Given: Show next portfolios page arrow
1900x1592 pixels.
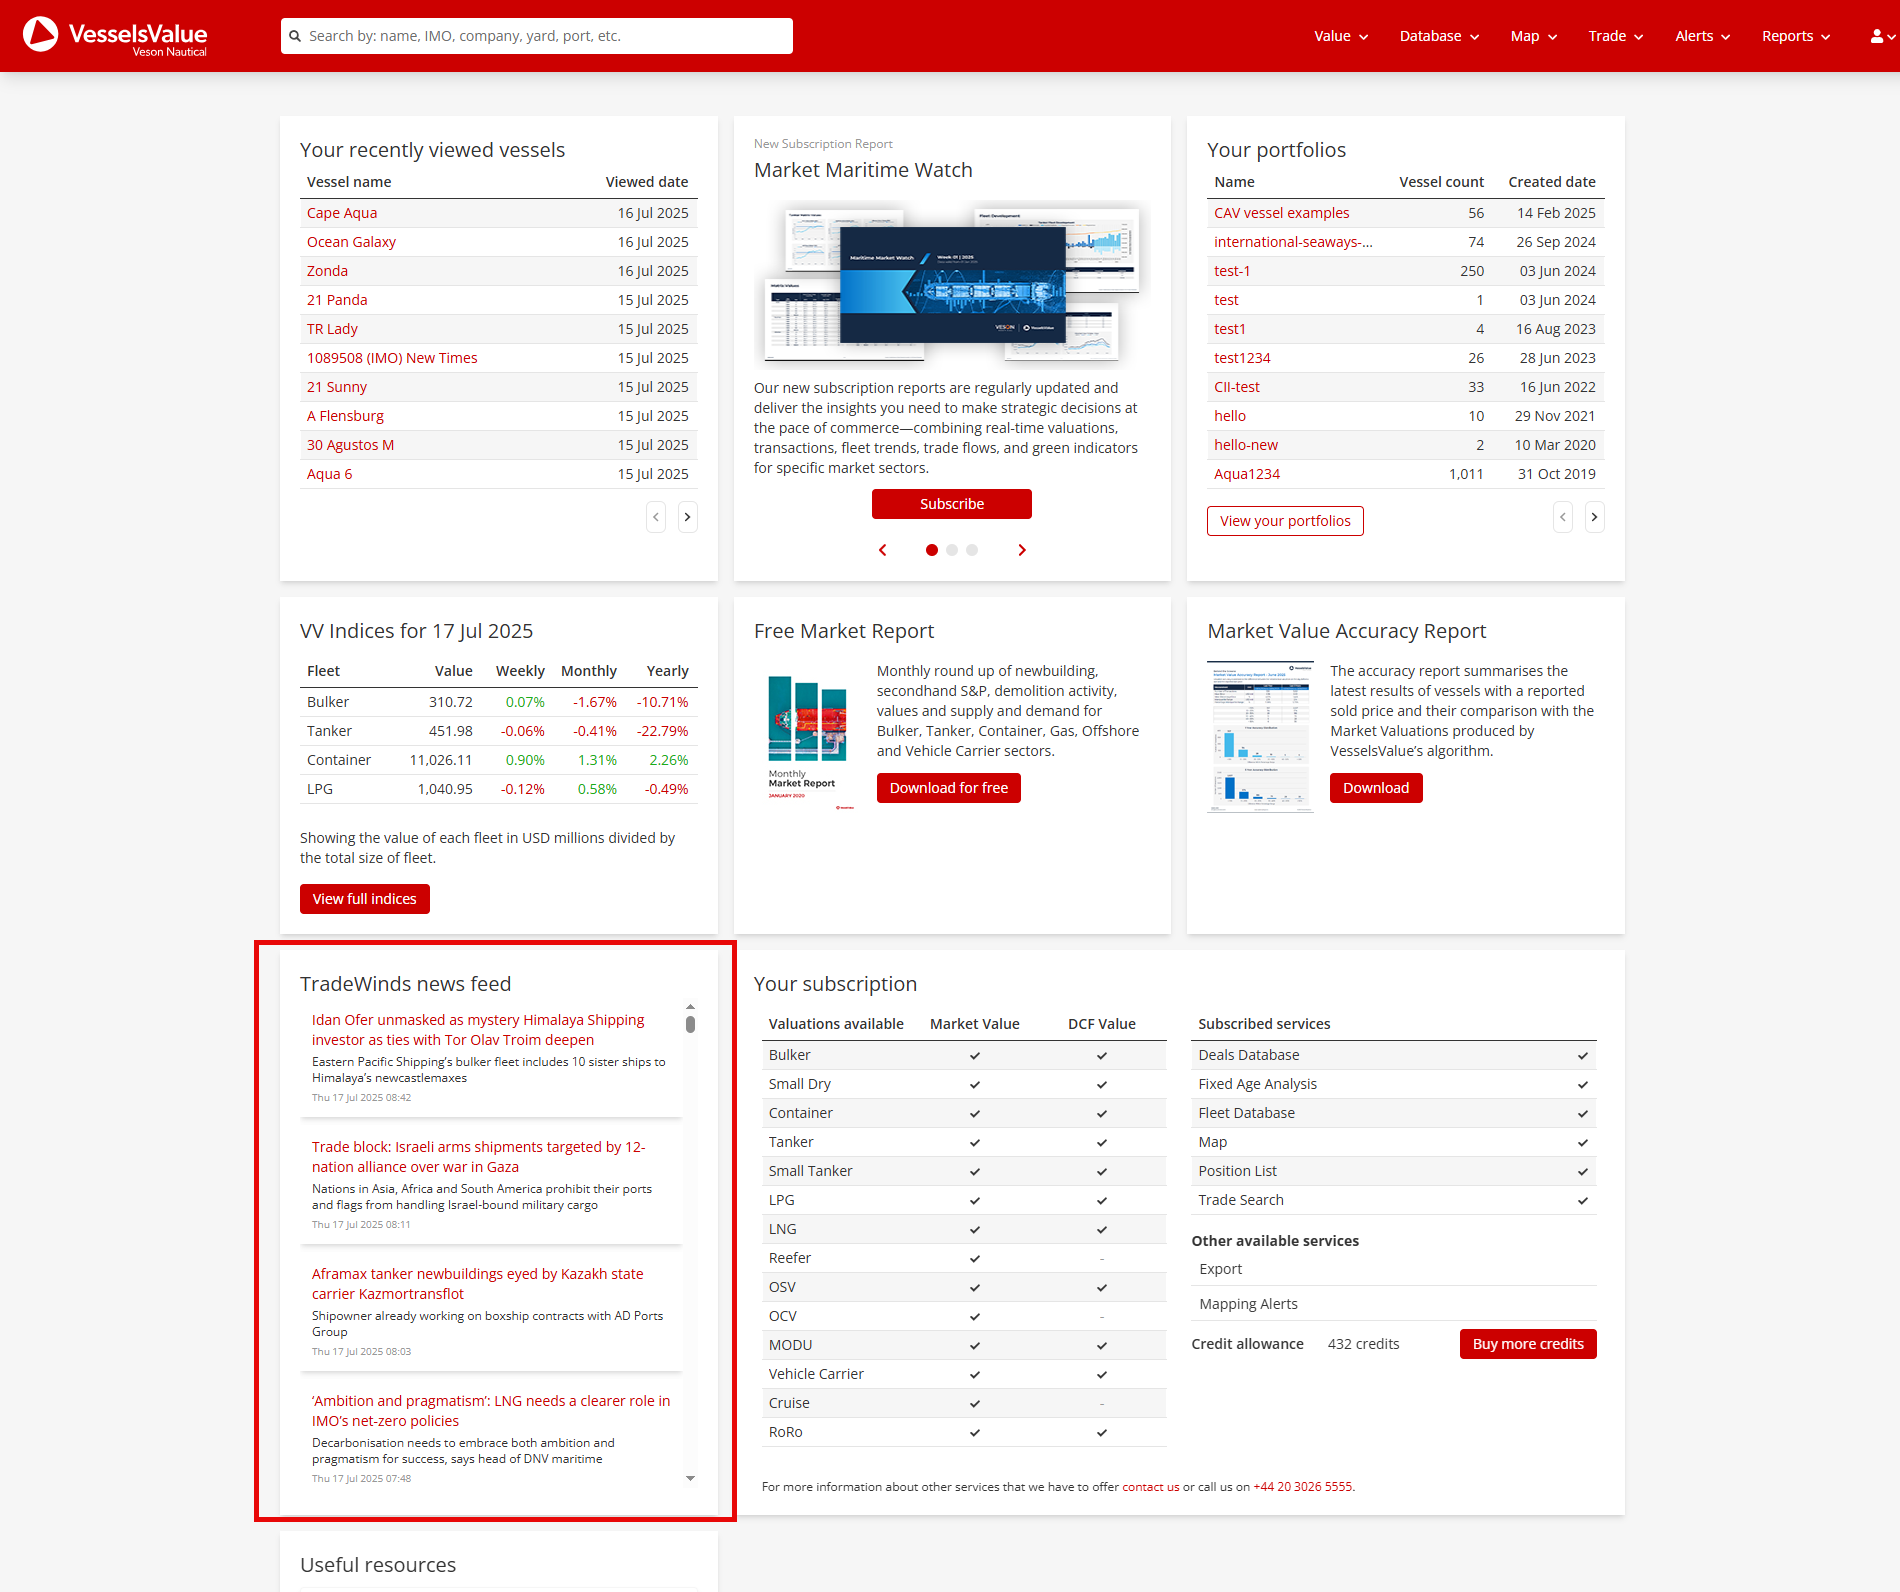Looking at the screenshot, I should (x=1594, y=517).
